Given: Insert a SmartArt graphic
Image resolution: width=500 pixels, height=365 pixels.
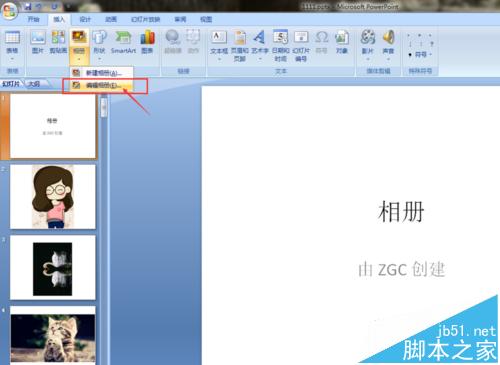Looking at the screenshot, I should (x=123, y=43).
